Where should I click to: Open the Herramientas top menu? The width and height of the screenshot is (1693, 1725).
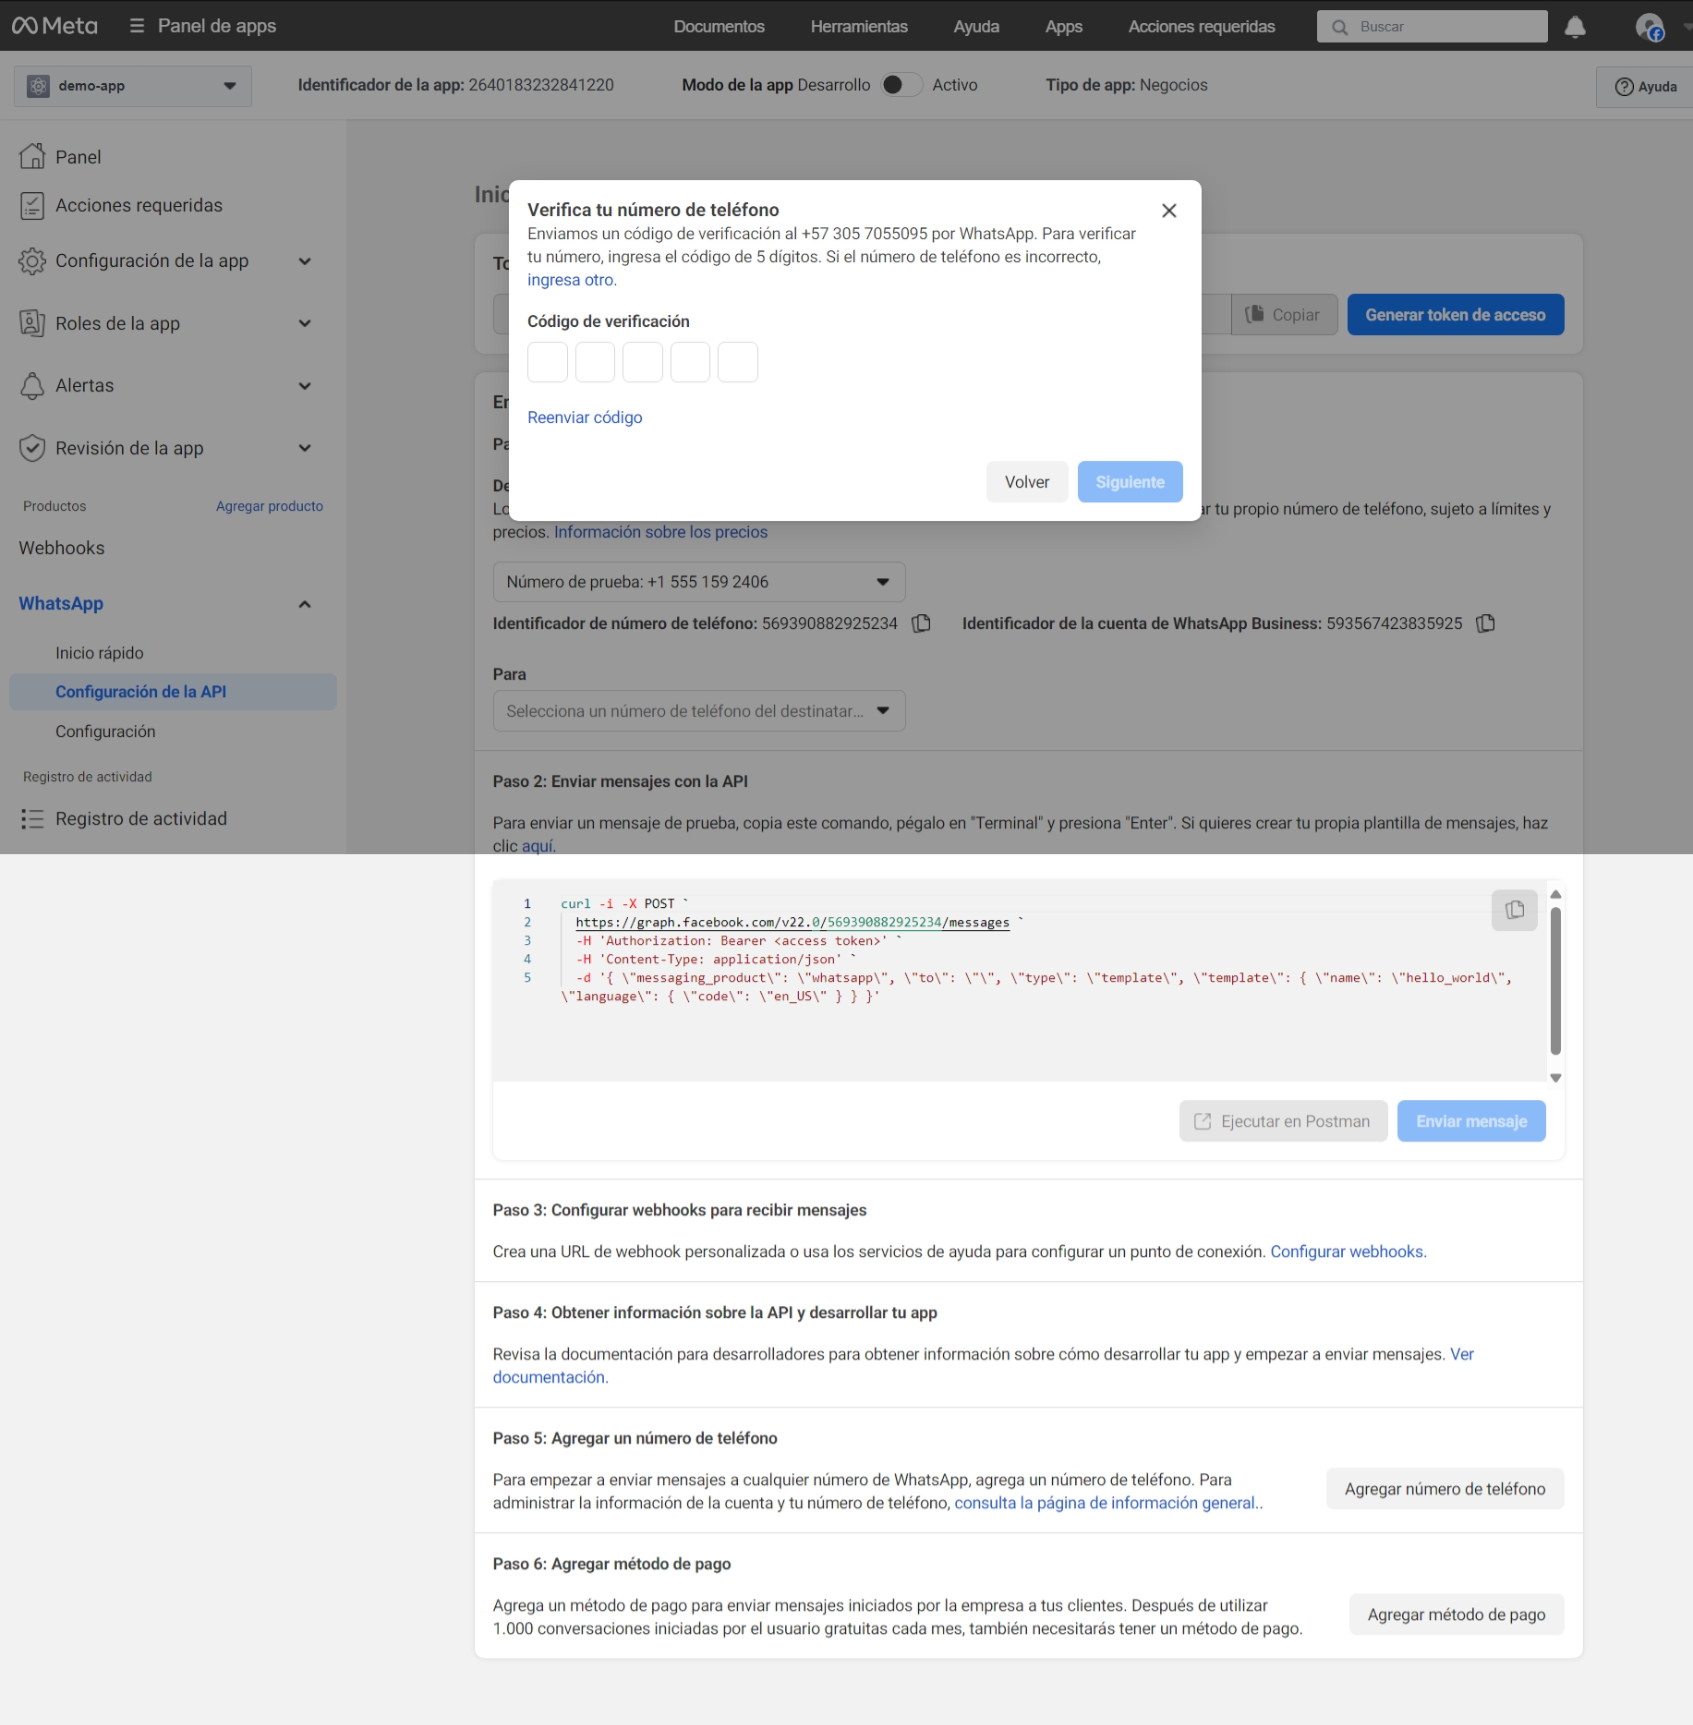[x=858, y=27]
